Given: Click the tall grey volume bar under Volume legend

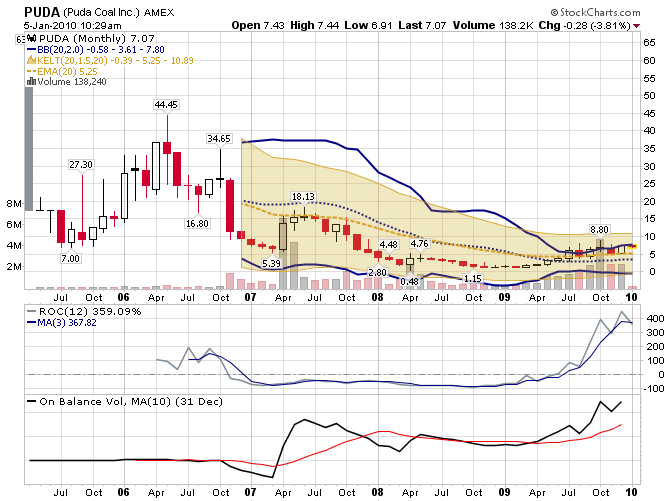Looking at the screenshot, I should (29, 149).
